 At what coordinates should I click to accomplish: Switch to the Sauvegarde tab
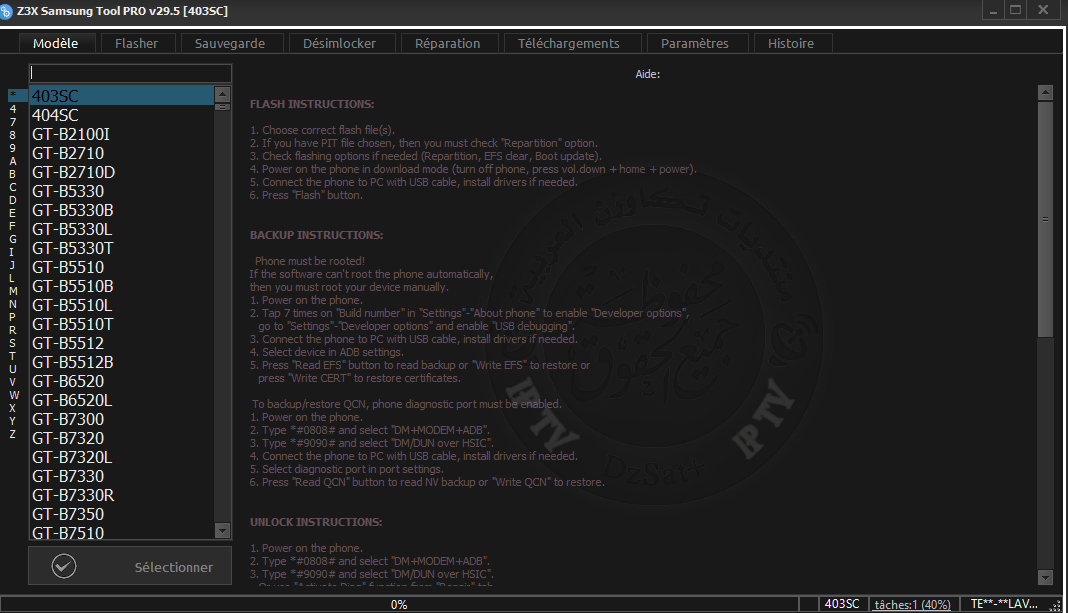click(x=230, y=43)
